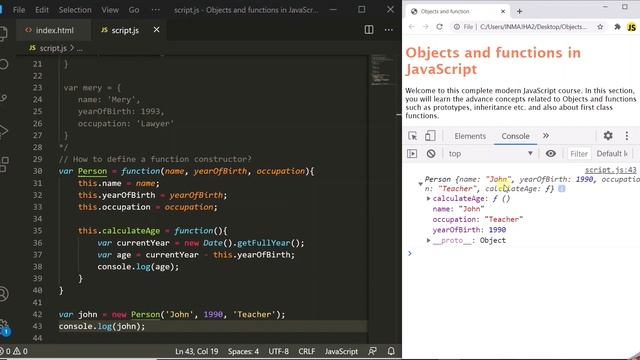640x360 pixels.
Task: Show hidden menus via title bar ellipsis
Action: (156, 10)
